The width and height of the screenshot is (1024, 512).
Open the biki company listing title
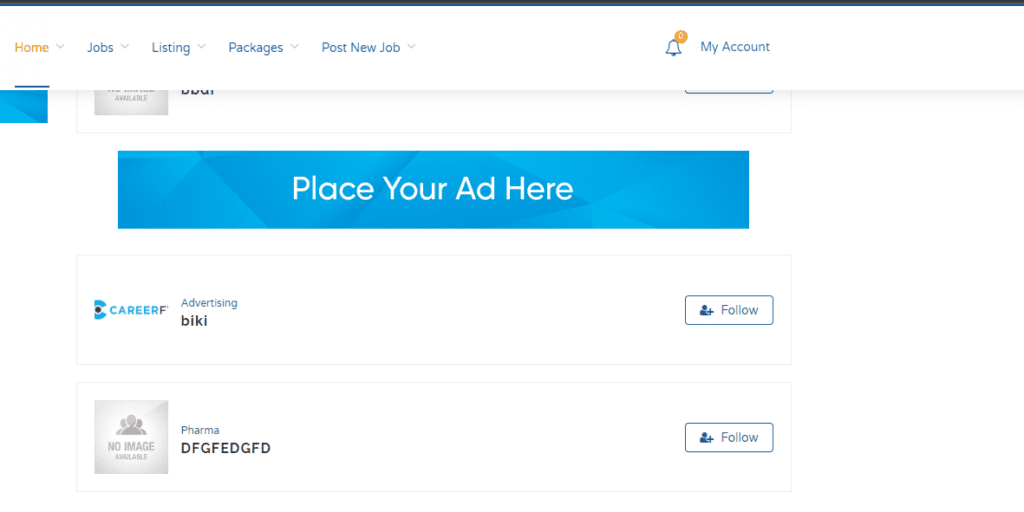(x=194, y=321)
